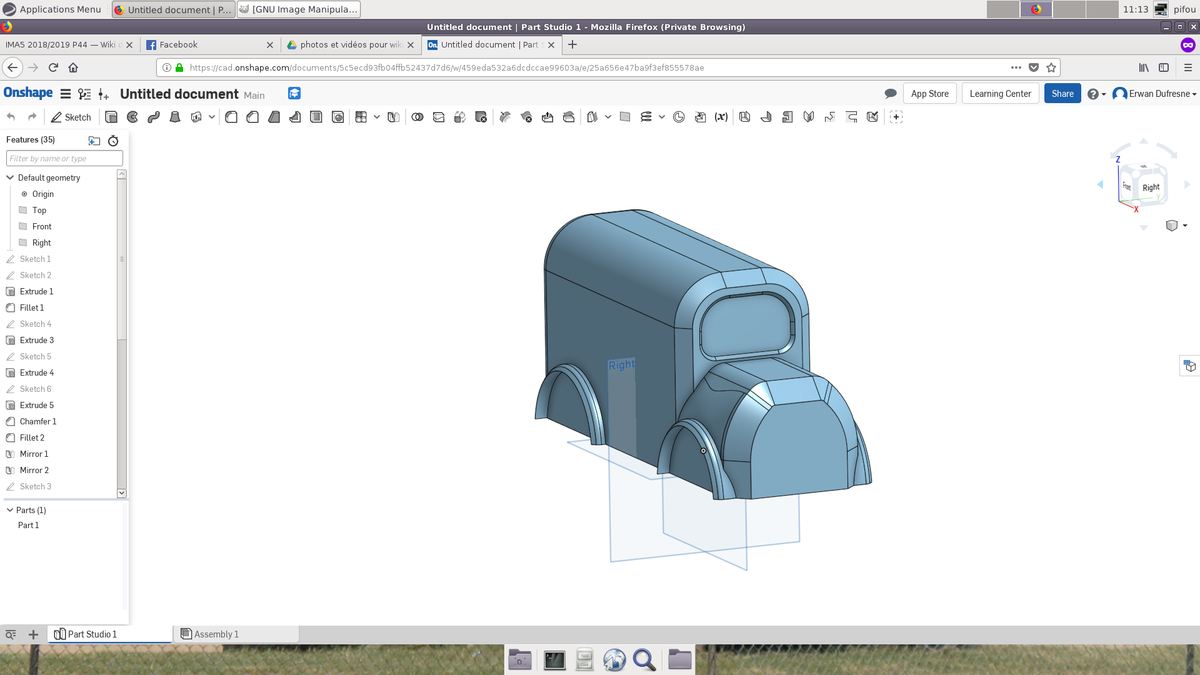Click the Share button
The image size is (1200, 675).
click(1062, 94)
